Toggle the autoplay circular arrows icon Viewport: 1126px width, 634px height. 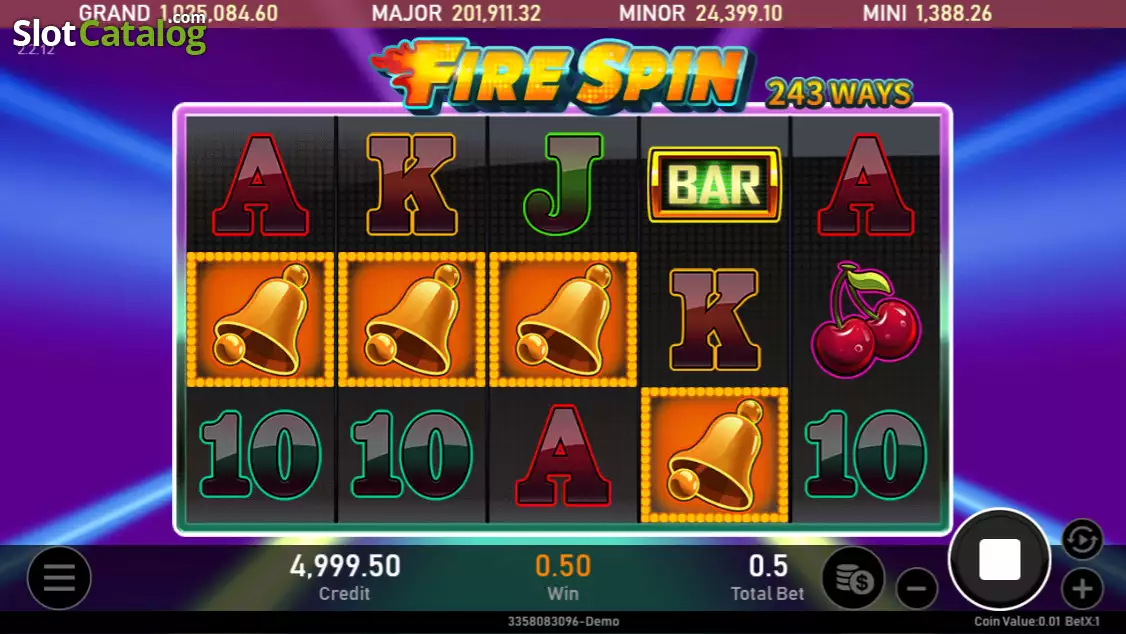(1081, 539)
